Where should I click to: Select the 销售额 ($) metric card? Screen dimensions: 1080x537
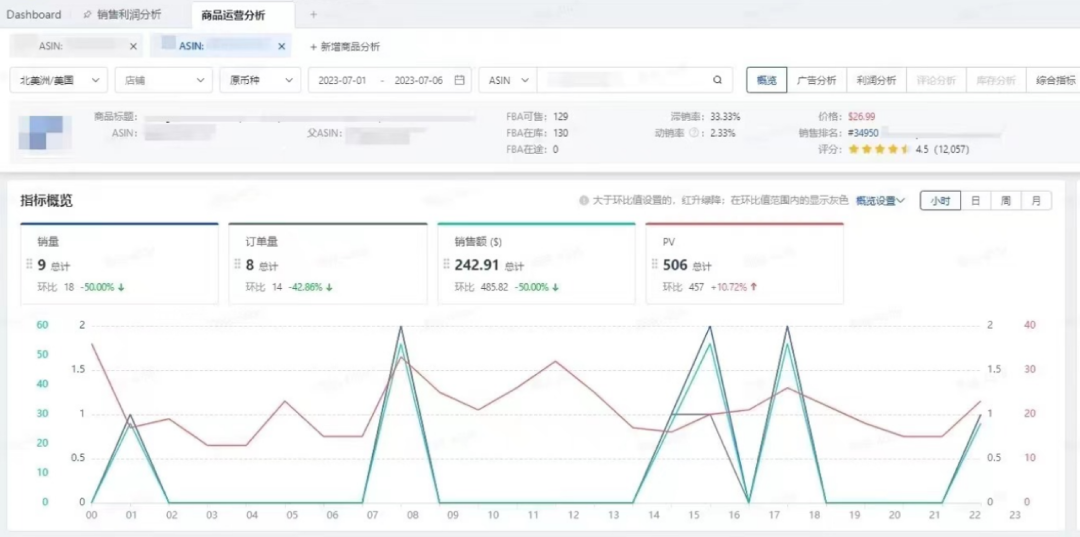536,264
